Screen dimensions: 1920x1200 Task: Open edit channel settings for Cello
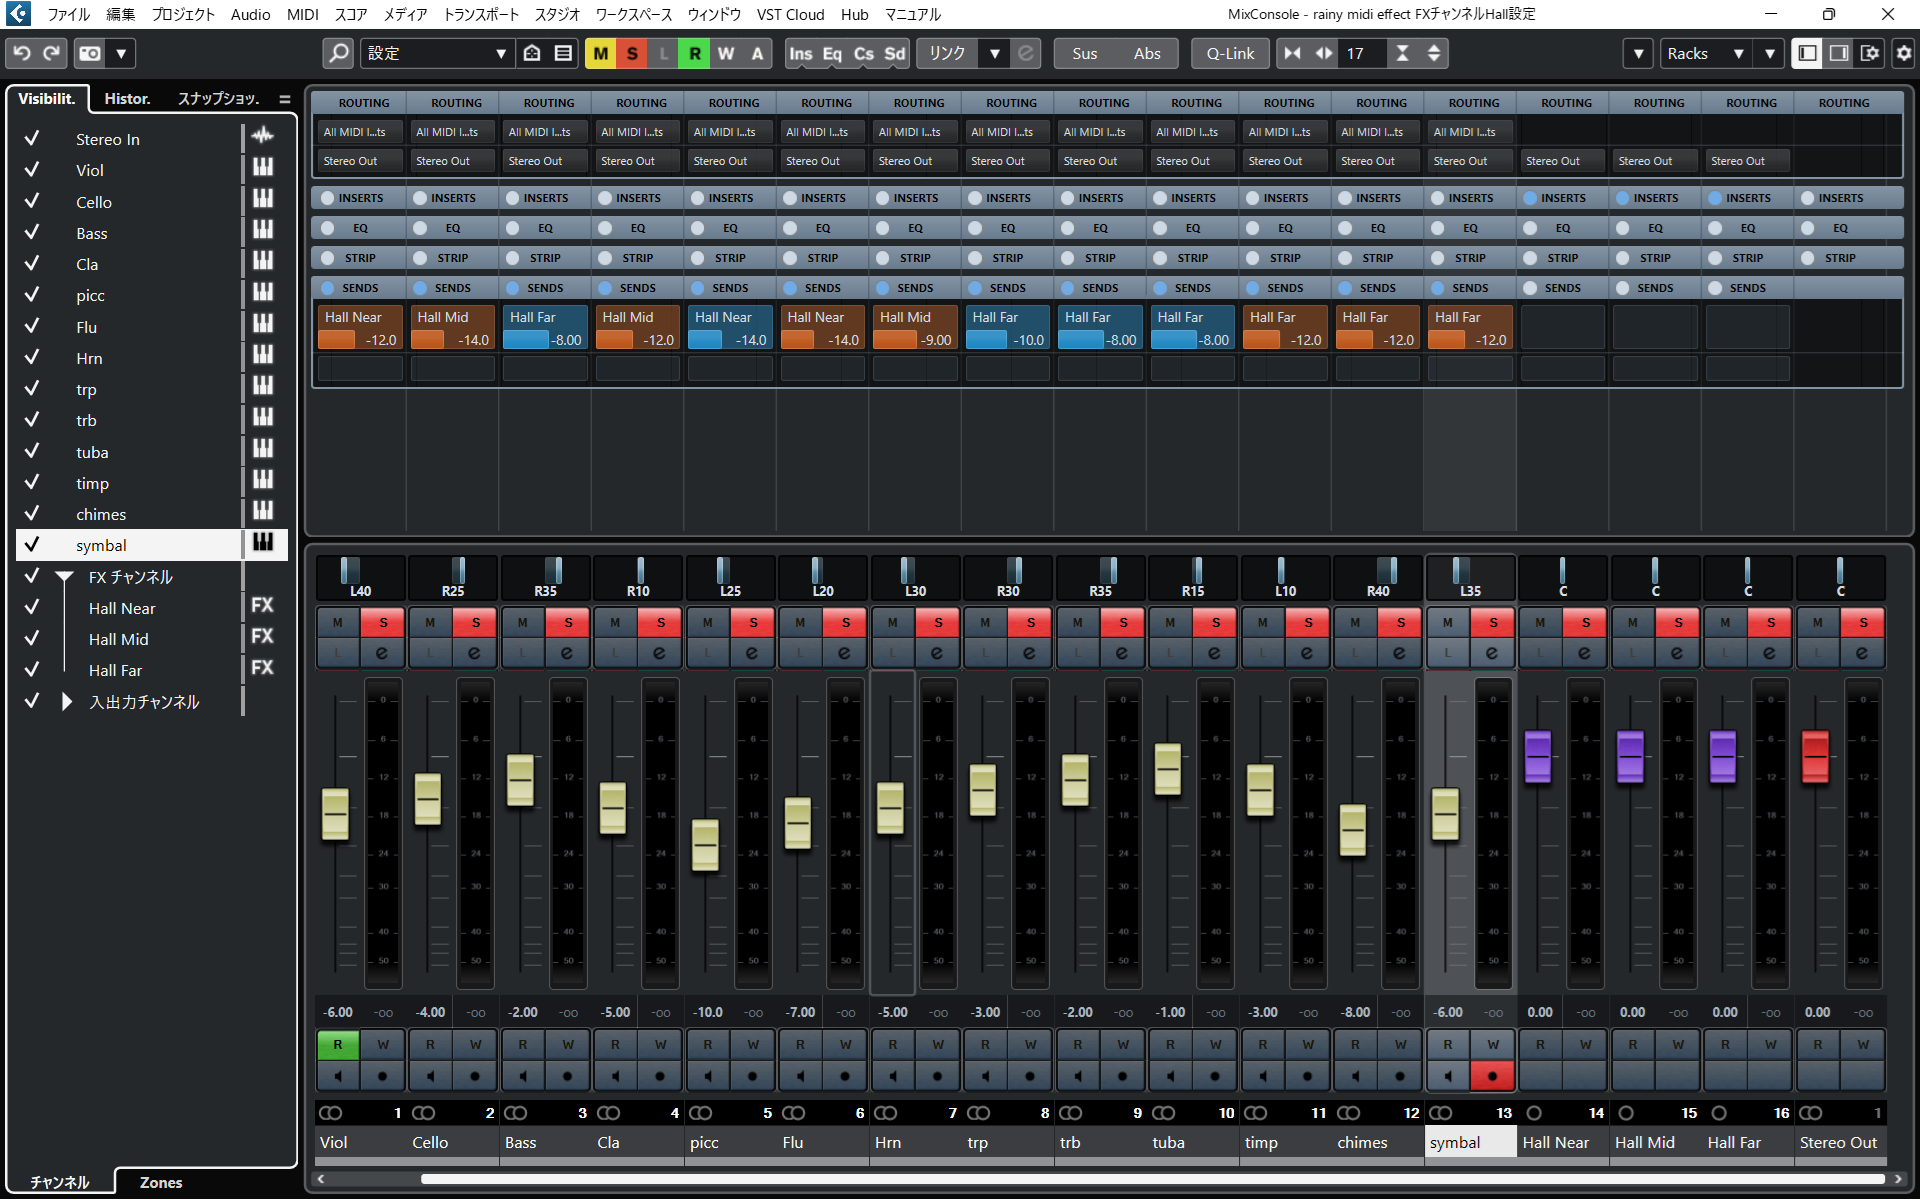pos(475,653)
